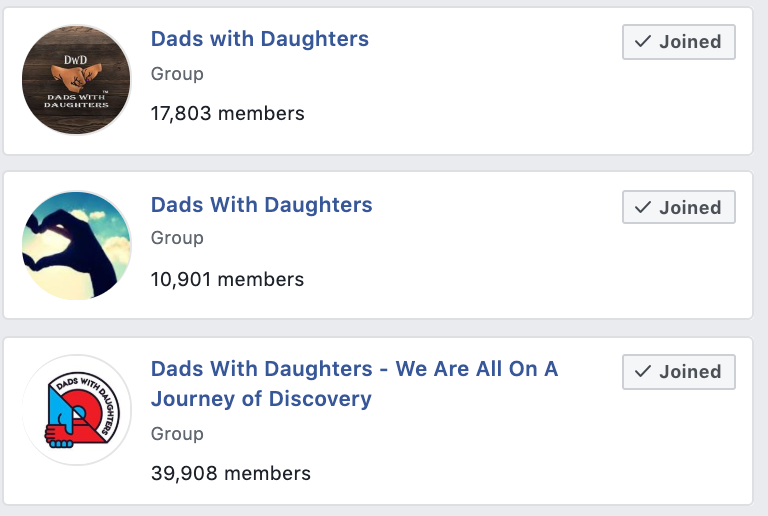Click the DADS WITH DAUGHTERS text inside the wooden avatar
Image resolution: width=768 pixels, height=516 pixels.
click(76, 101)
